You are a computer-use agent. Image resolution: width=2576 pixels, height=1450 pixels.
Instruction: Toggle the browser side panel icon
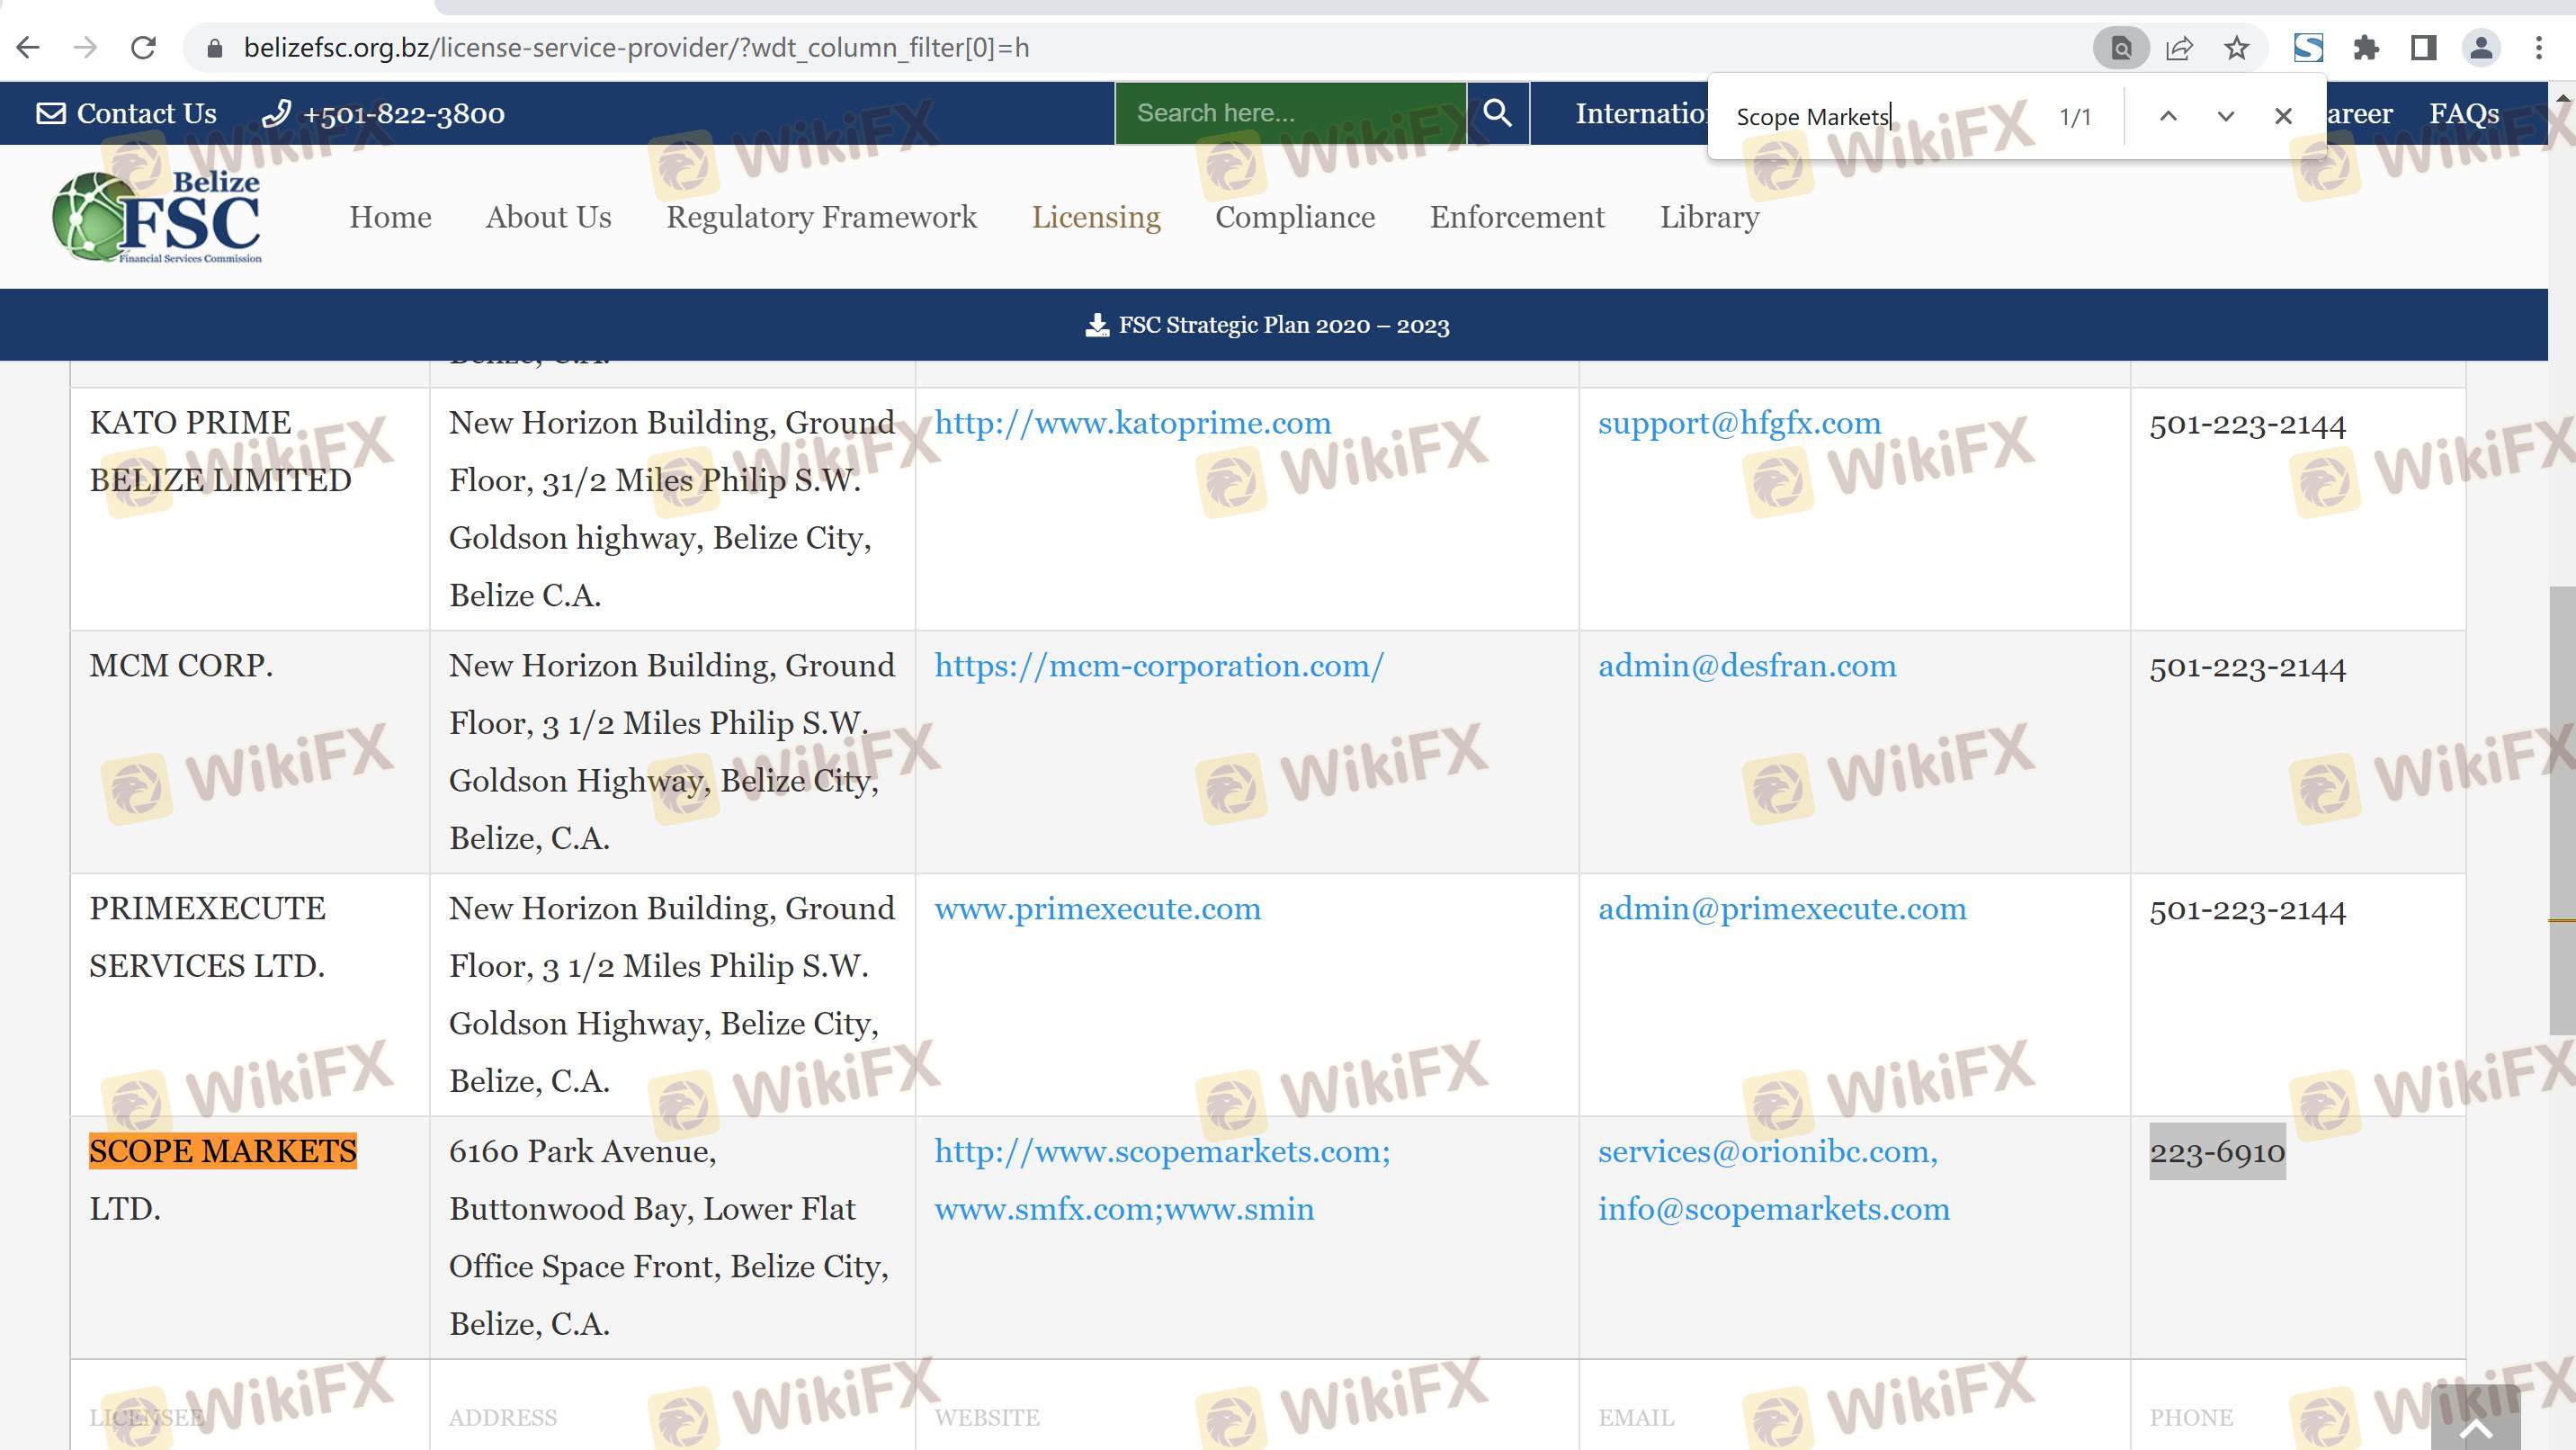click(x=2423, y=48)
